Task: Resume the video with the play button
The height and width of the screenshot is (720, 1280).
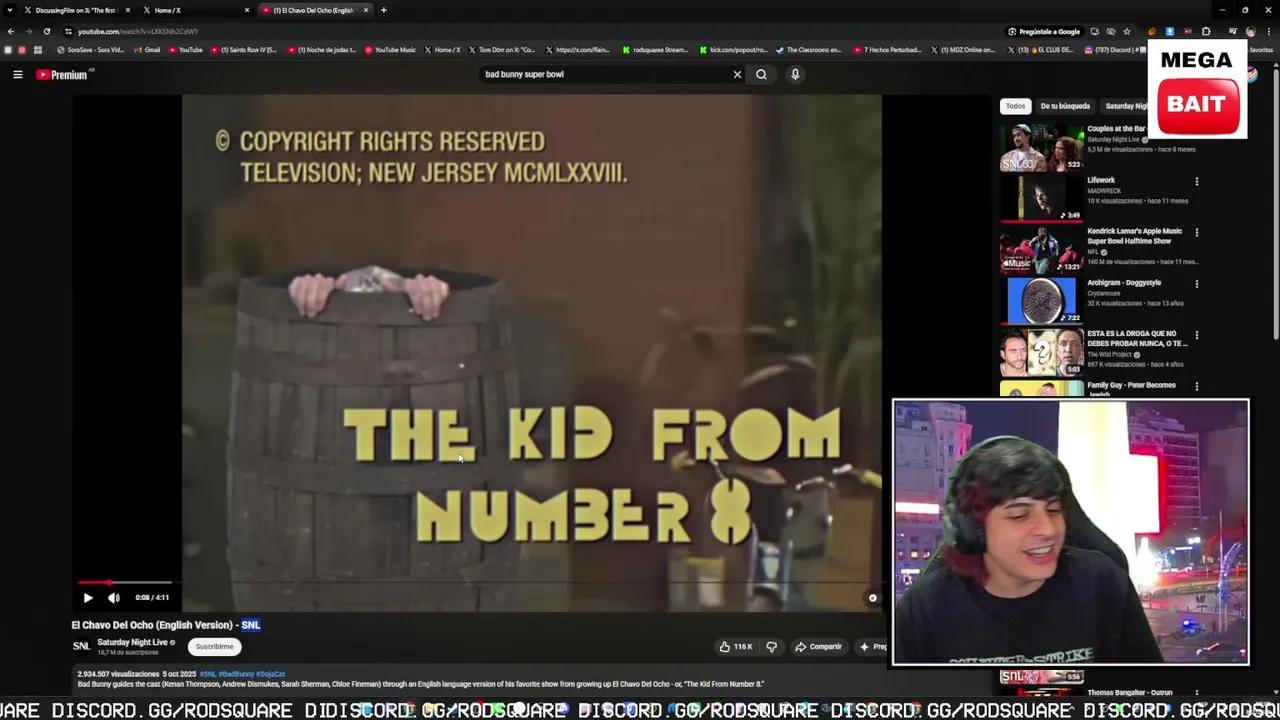Action: coord(88,598)
